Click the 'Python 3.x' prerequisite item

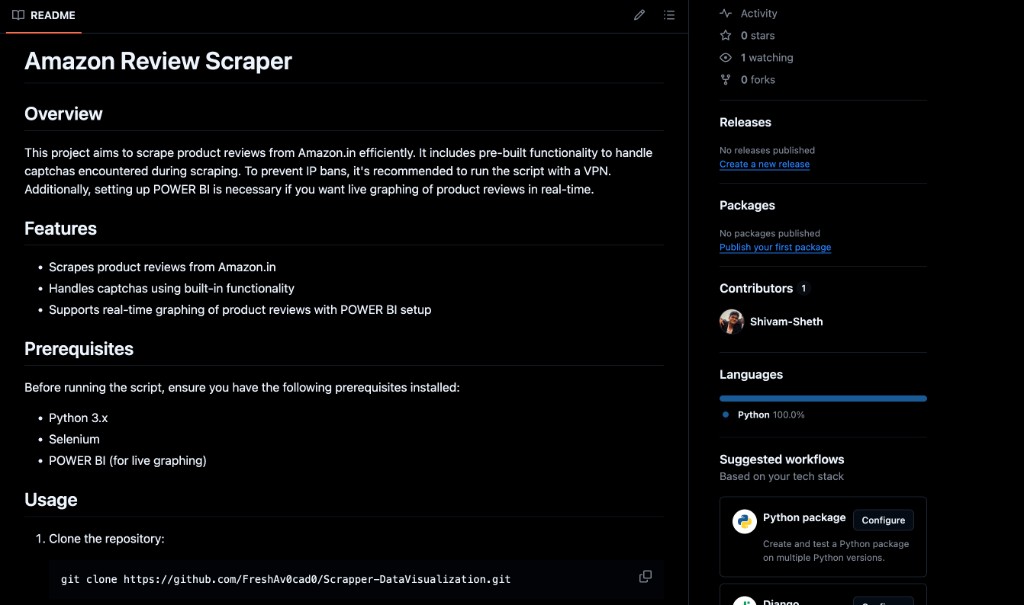point(78,418)
